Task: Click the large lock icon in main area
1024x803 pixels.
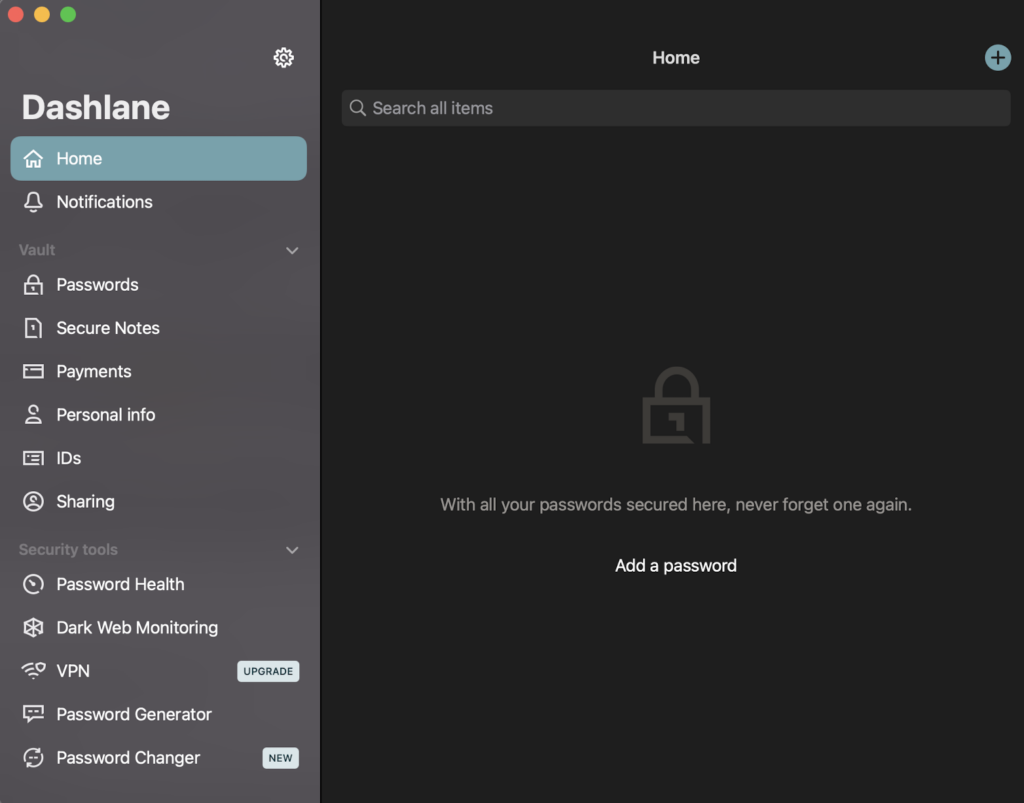Action: (x=677, y=405)
